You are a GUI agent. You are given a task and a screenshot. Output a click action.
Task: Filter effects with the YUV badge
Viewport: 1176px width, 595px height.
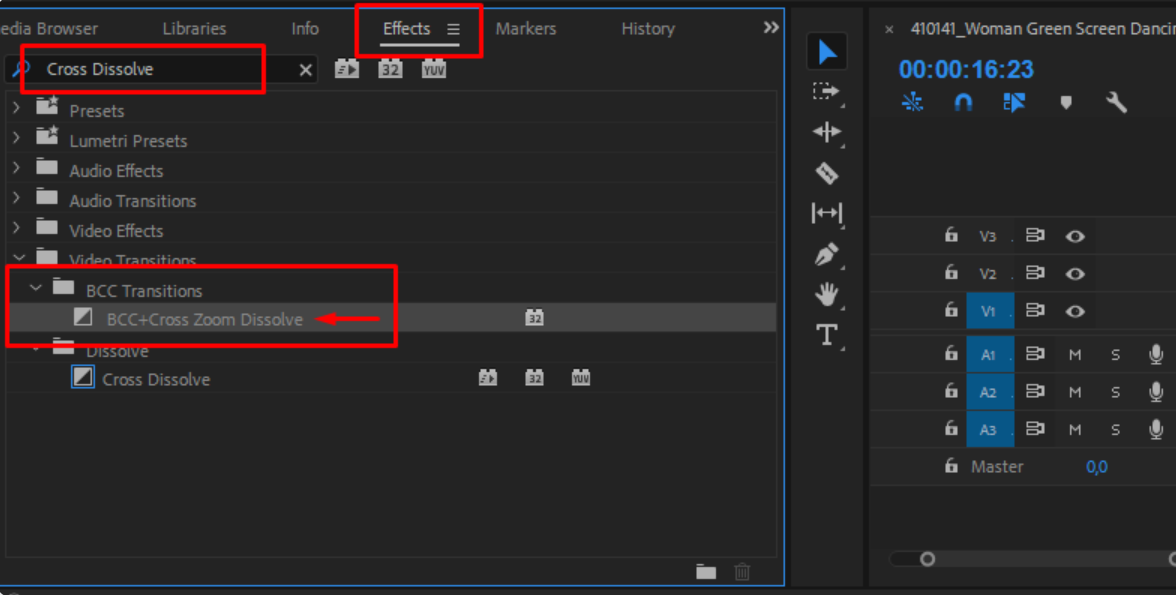tap(433, 69)
